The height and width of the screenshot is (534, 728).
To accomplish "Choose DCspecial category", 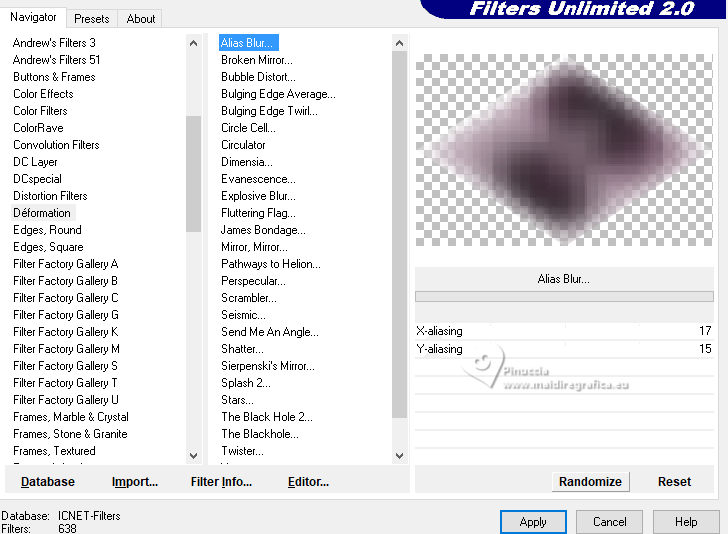I will coord(37,179).
